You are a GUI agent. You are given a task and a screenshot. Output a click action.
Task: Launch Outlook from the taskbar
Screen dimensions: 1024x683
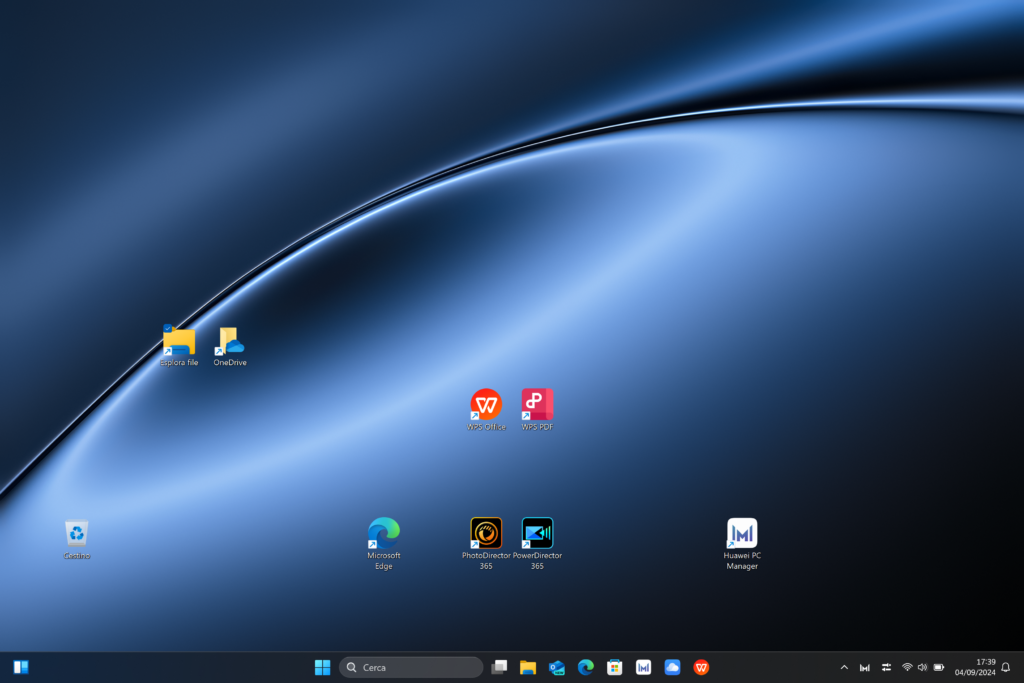pos(557,667)
